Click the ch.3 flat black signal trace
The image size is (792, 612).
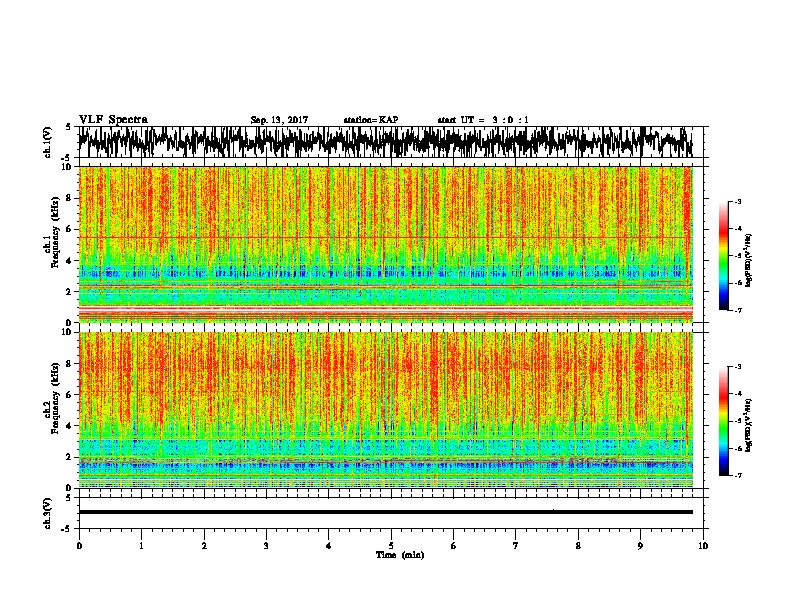coord(385,512)
